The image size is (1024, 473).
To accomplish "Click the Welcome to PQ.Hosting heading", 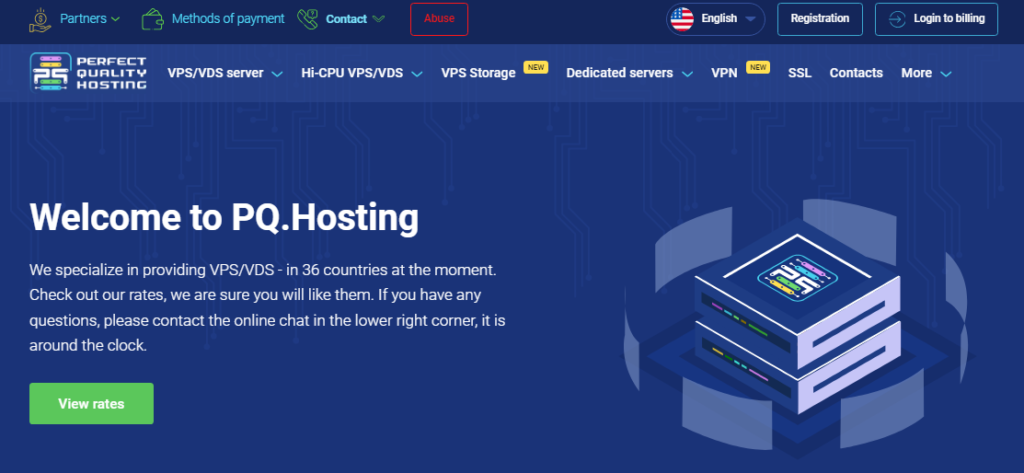I will (x=224, y=218).
